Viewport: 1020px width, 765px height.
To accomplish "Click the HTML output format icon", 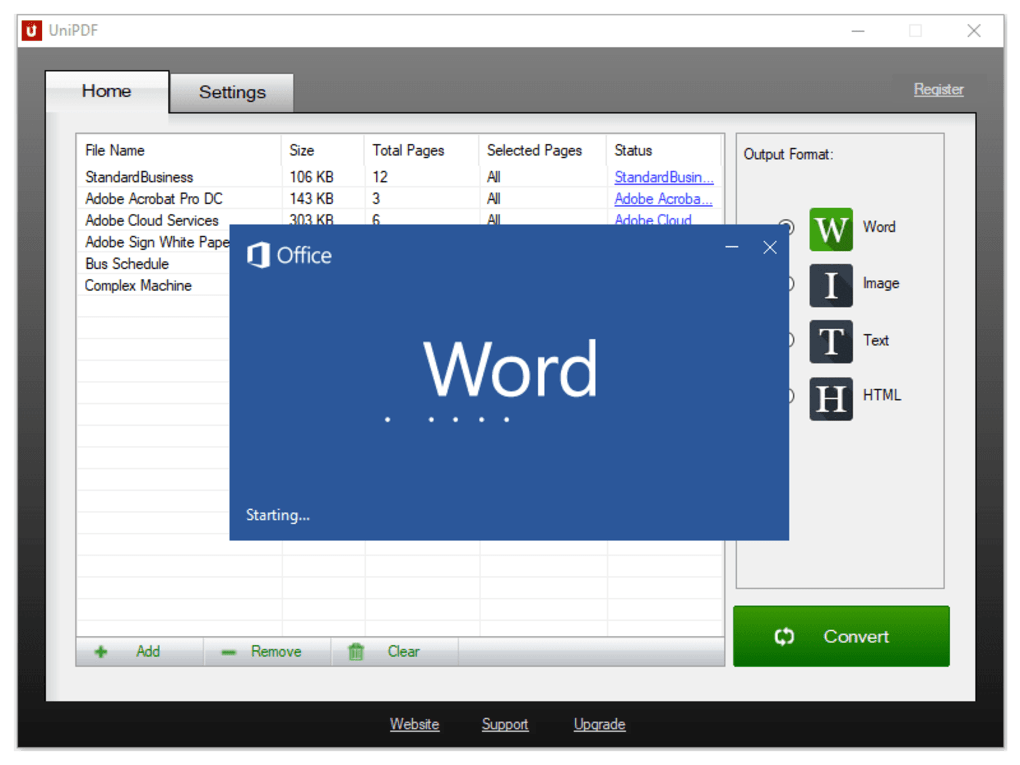I will 830,398.
